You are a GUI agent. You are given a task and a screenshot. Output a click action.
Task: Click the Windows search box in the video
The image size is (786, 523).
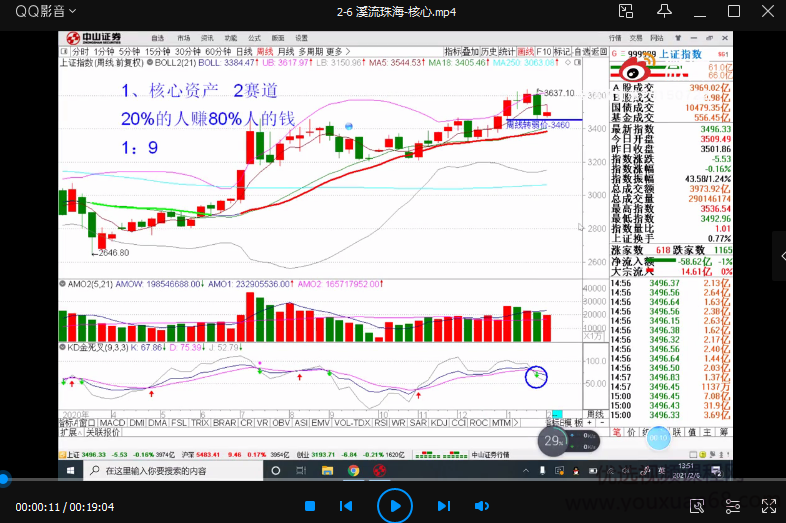(x=160, y=470)
